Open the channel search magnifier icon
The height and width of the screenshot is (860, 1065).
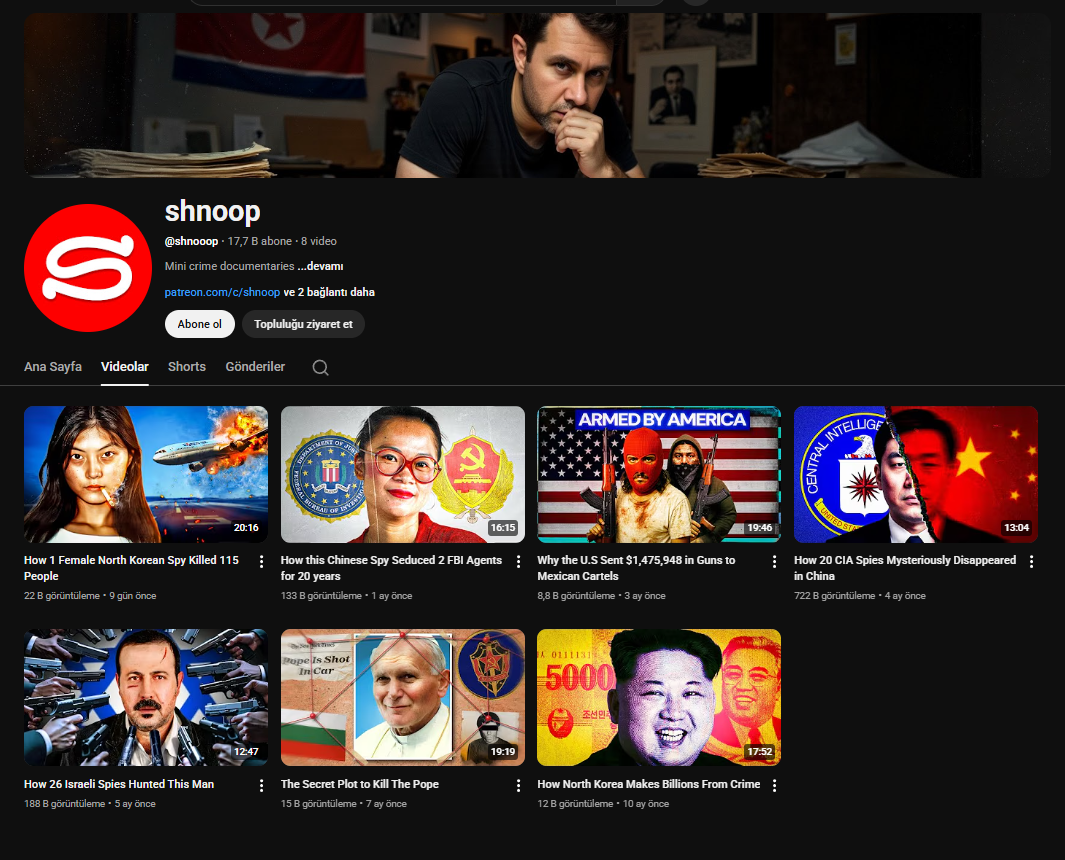(x=321, y=368)
